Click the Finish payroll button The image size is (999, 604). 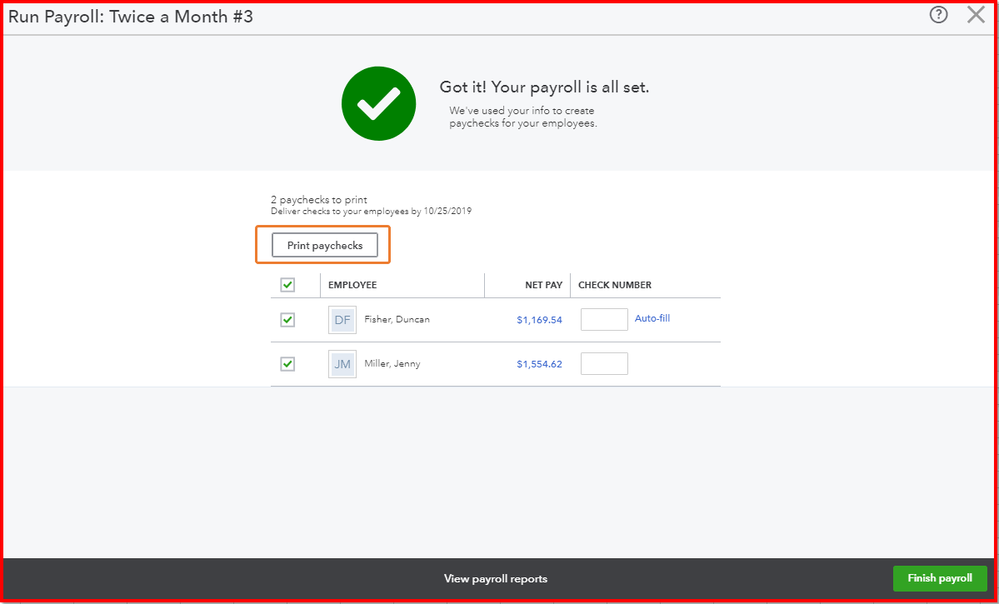click(940, 579)
